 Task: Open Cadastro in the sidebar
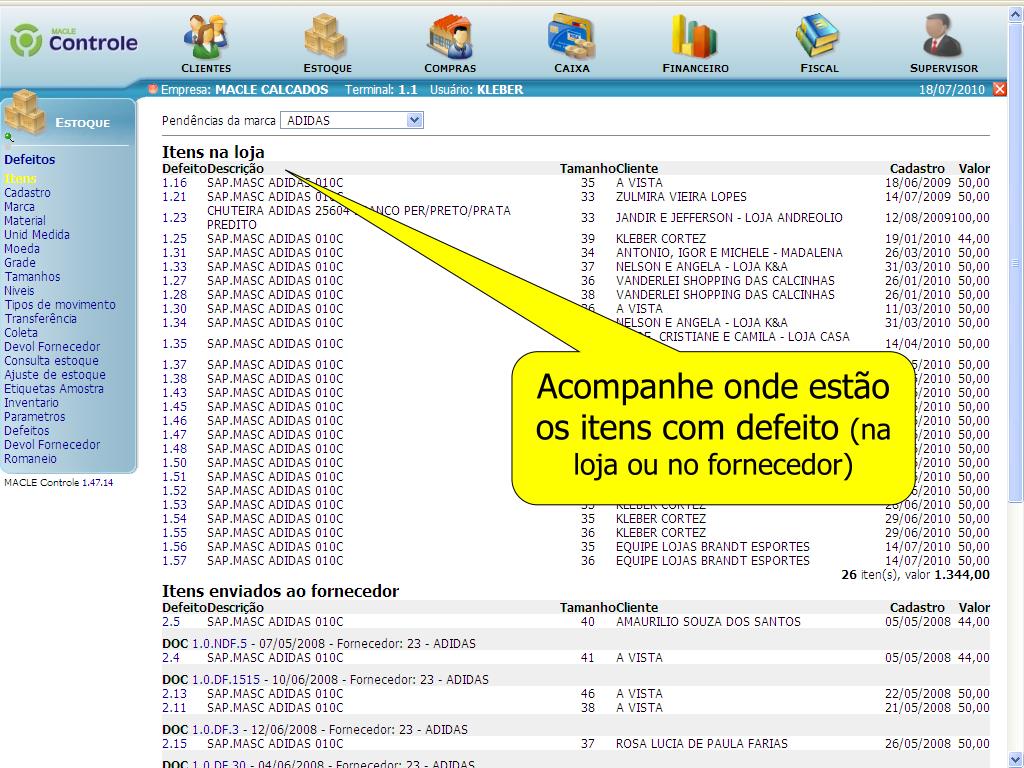tap(27, 193)
